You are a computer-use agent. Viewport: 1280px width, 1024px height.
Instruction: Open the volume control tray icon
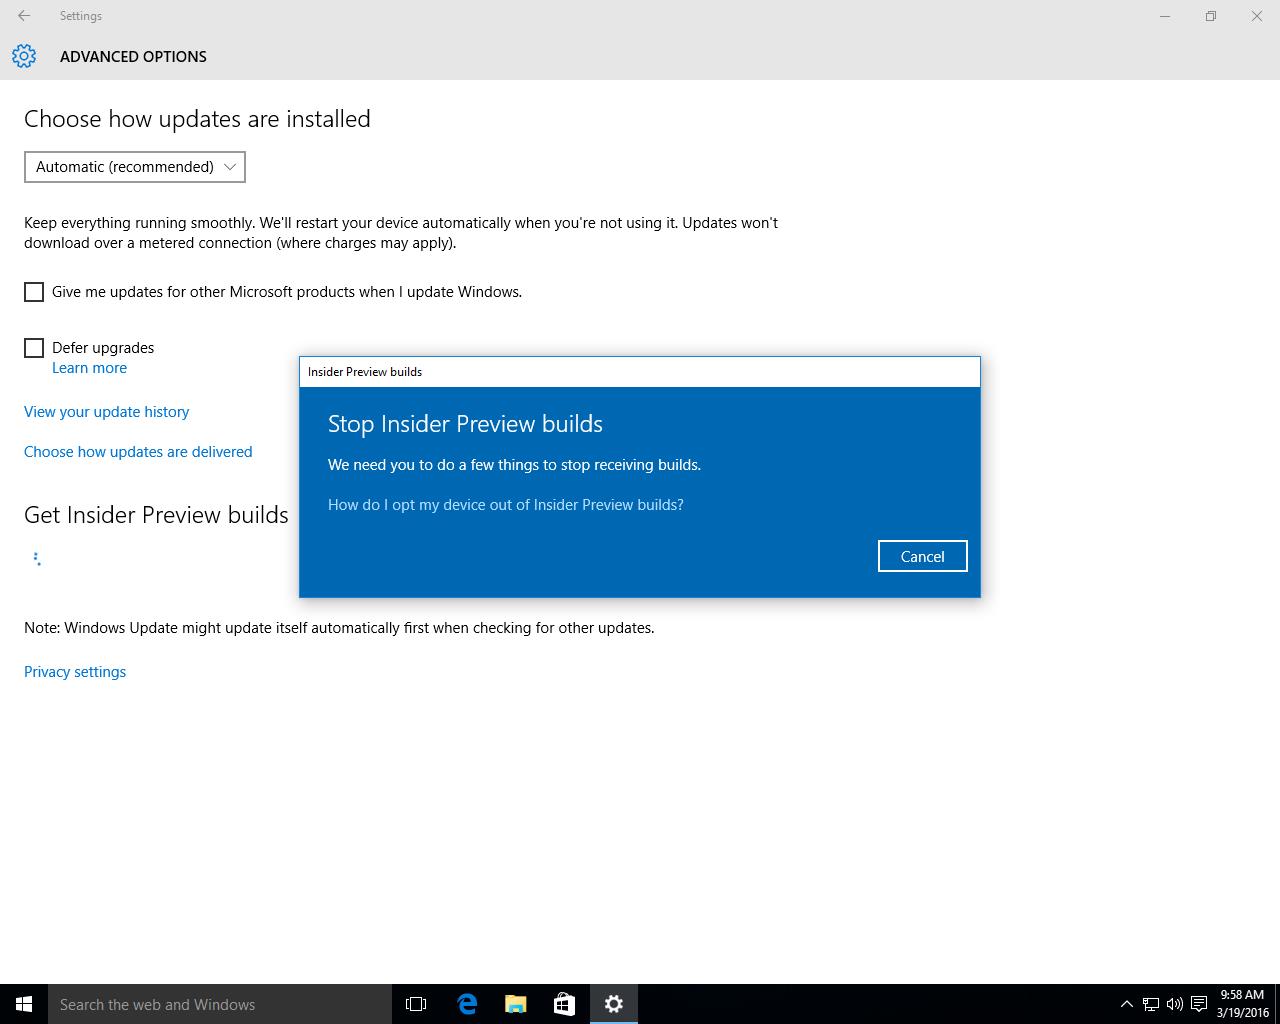click(1175, 1004)
